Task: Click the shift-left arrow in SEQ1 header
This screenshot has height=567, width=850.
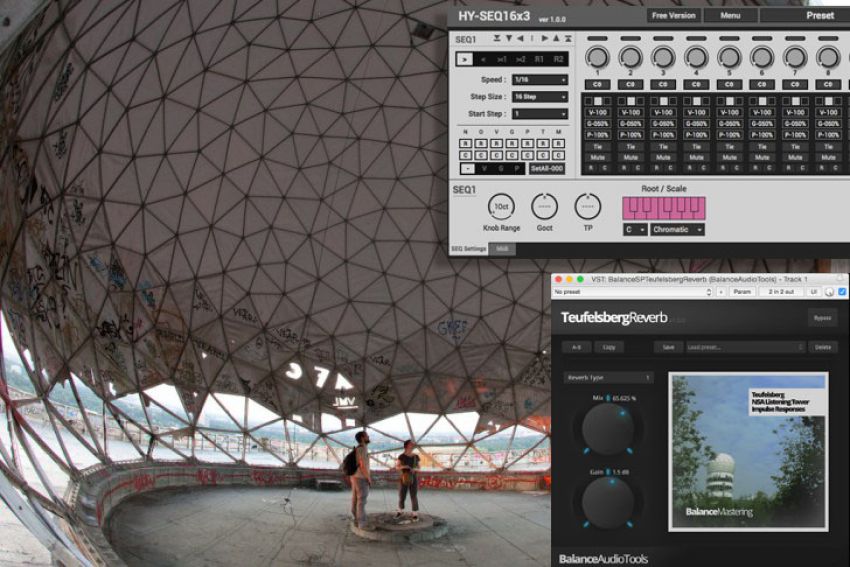Action: [520, 38]
